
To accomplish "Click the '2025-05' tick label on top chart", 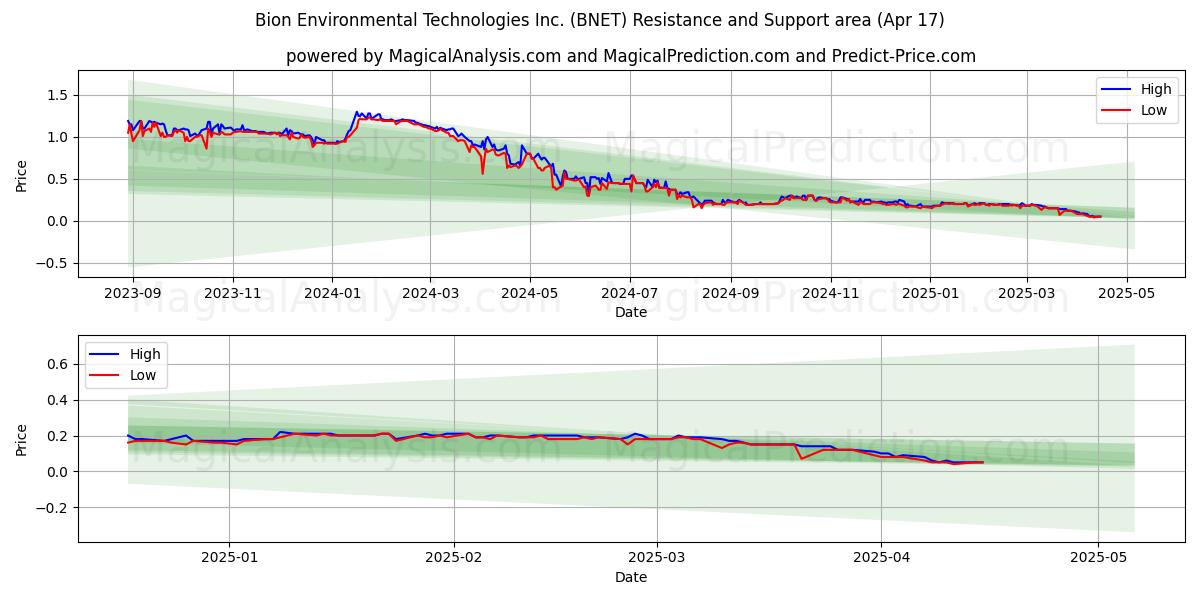I will tap(1127, 293).
